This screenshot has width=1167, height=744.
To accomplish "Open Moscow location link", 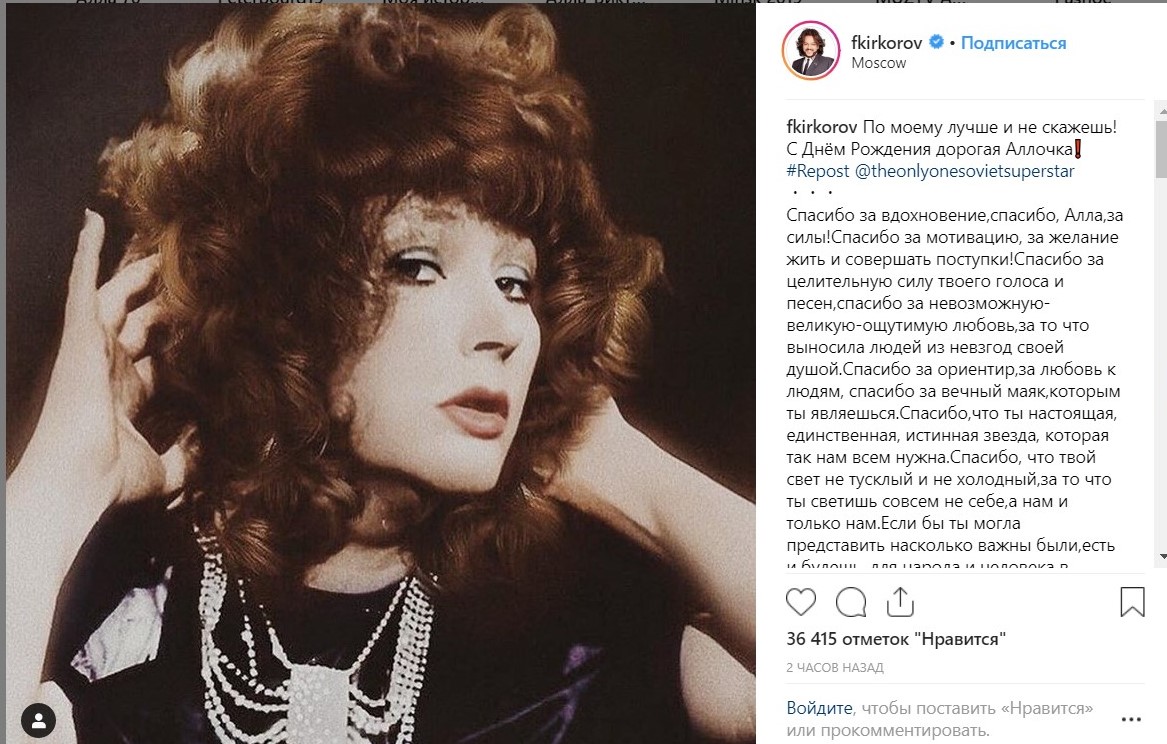I will 879,63.
